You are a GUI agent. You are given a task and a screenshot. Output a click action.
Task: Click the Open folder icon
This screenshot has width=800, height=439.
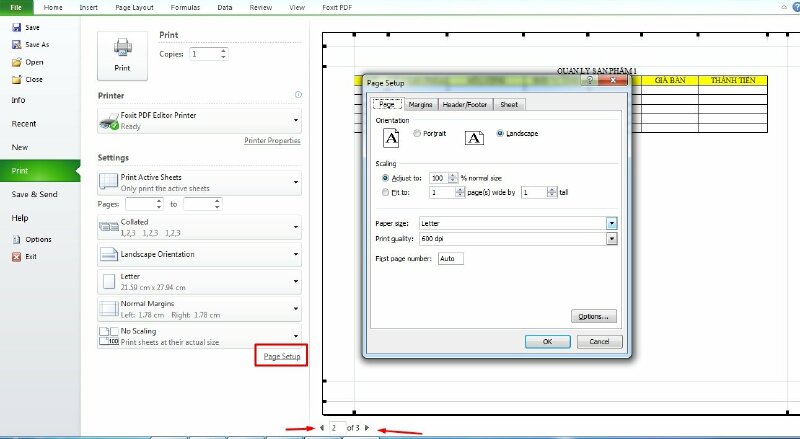16,62
